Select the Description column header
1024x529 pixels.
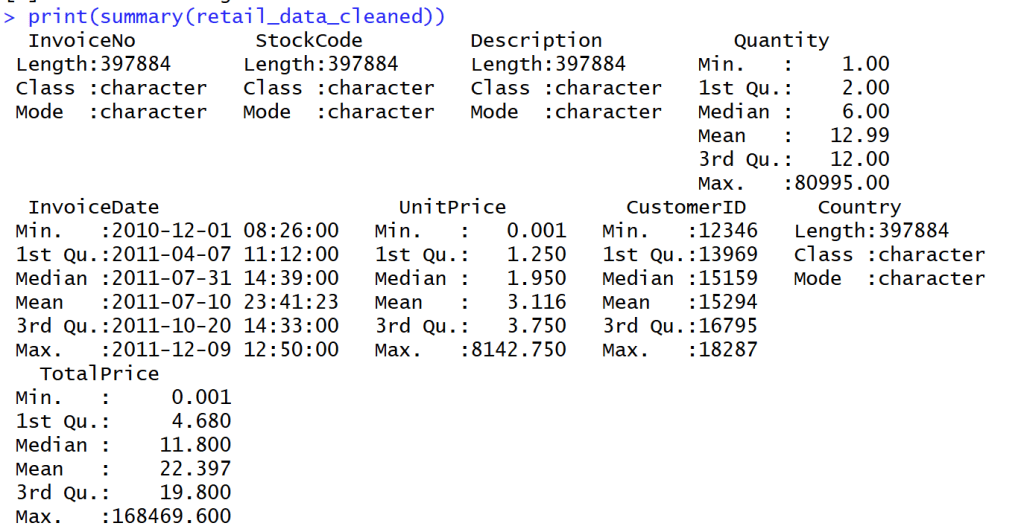point(536,41)
